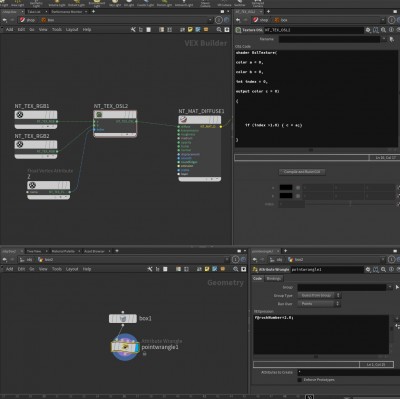Click the magnifier icon in Attribute Wrangle header
The height and width of the screenshot is (399, 400).
(x=383, y=269)
